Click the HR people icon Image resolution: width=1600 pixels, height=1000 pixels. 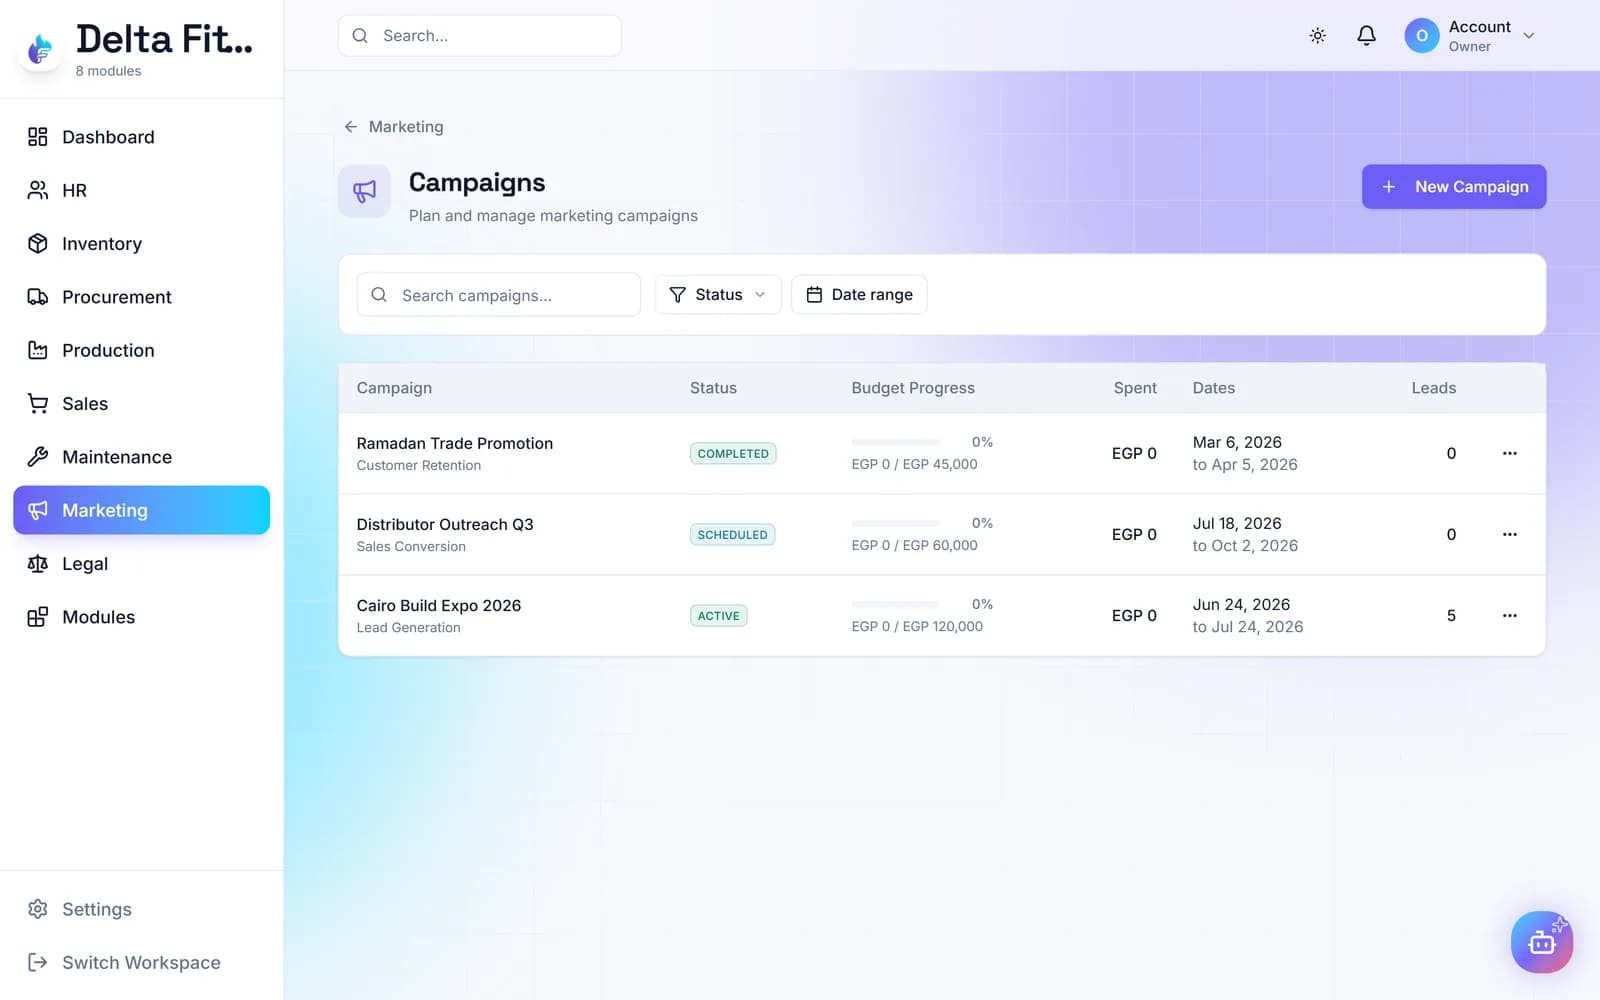(x=38, y=190)
